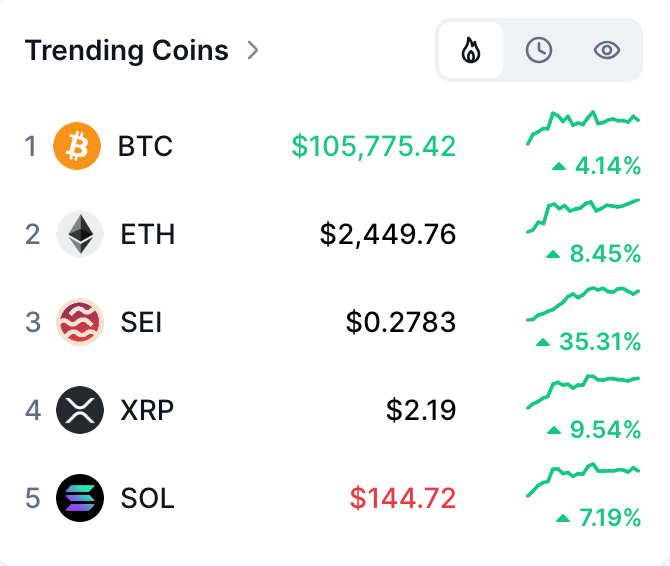Click the XRP black logo icon
Image resolution: width=670 pixels, height=566 pixels.
coord(80,410)
